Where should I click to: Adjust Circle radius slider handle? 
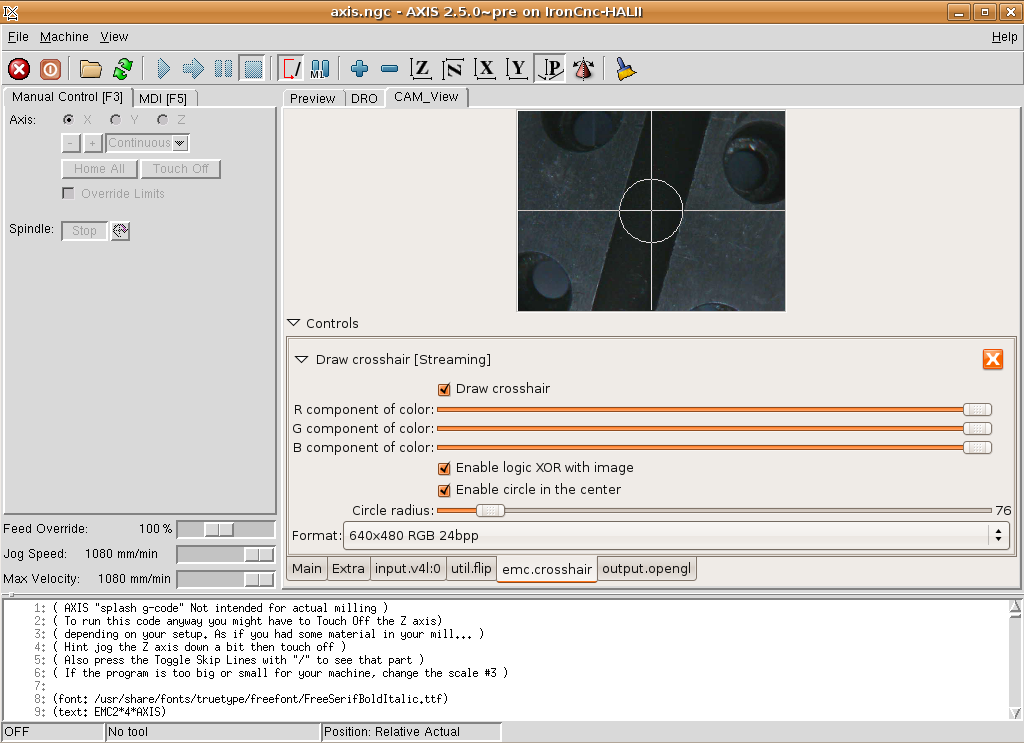pos(490,511)
